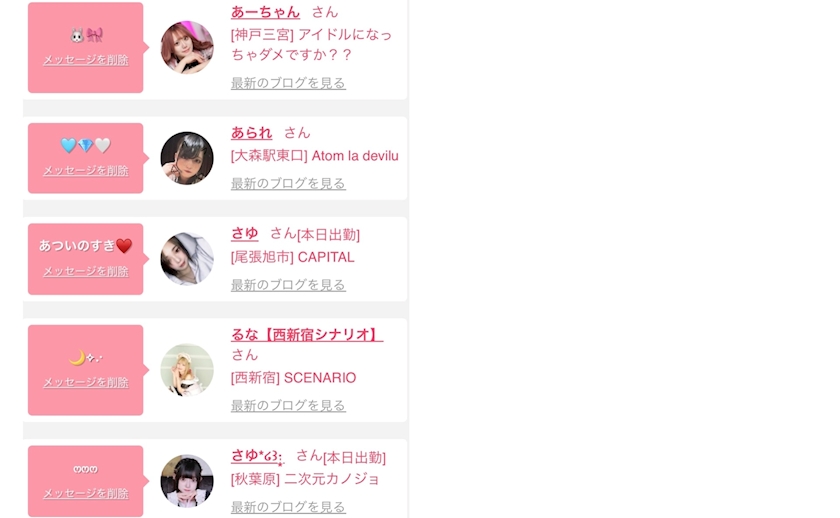The width and height of the screenshot is (840, 518).
Task: Delete the moon emoji message
Action: click(x=86, y=382)
